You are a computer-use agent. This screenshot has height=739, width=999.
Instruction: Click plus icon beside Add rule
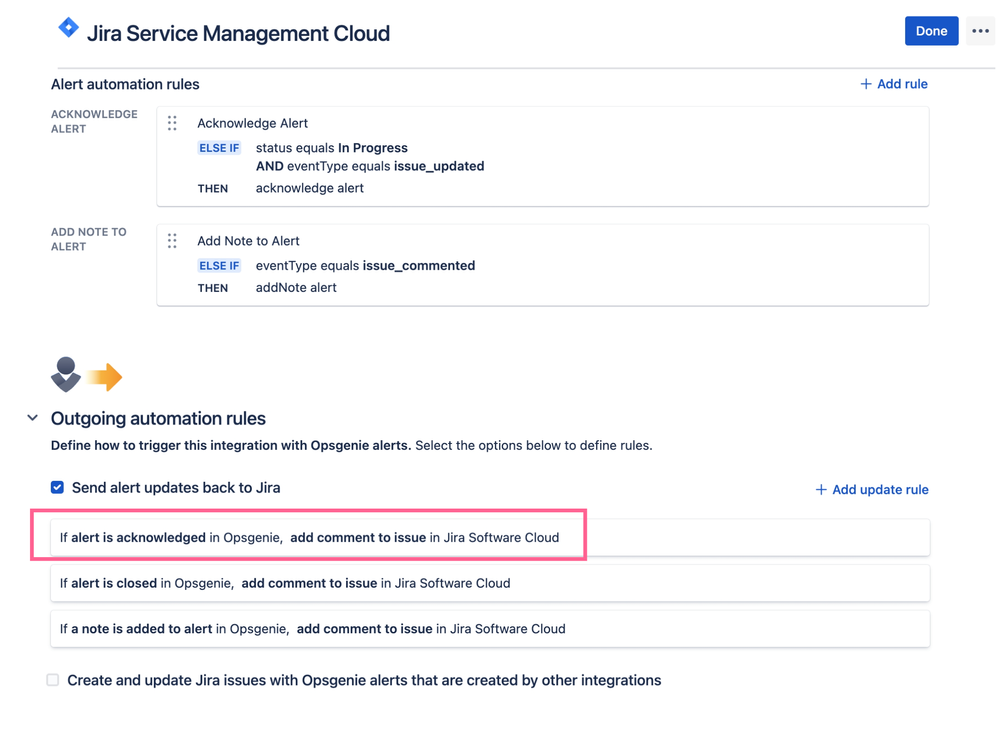click(x=866, y=84)
